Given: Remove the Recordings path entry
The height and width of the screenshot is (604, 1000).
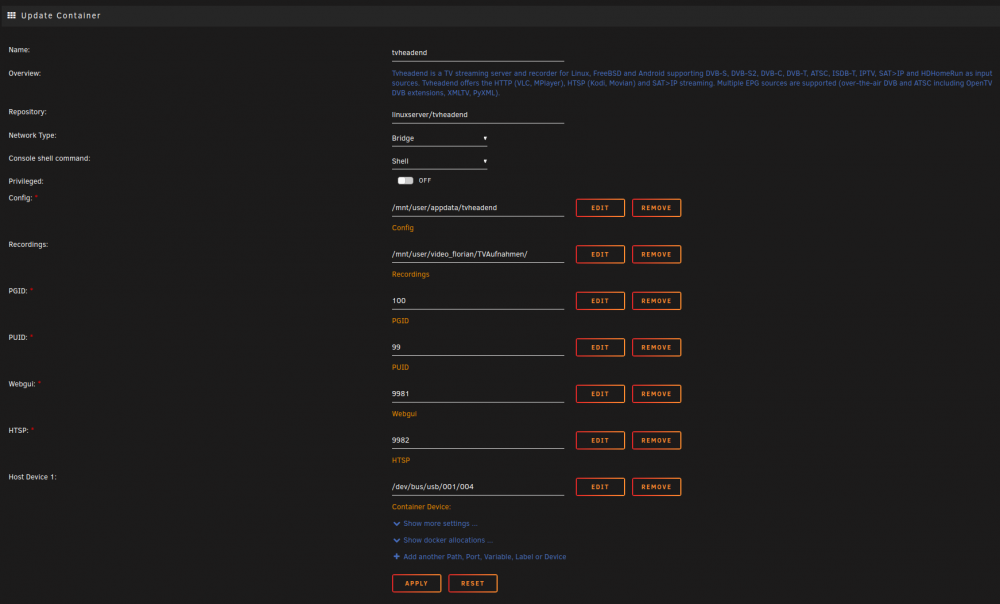Looking at the screenshot, I should (x=656, y=254).
